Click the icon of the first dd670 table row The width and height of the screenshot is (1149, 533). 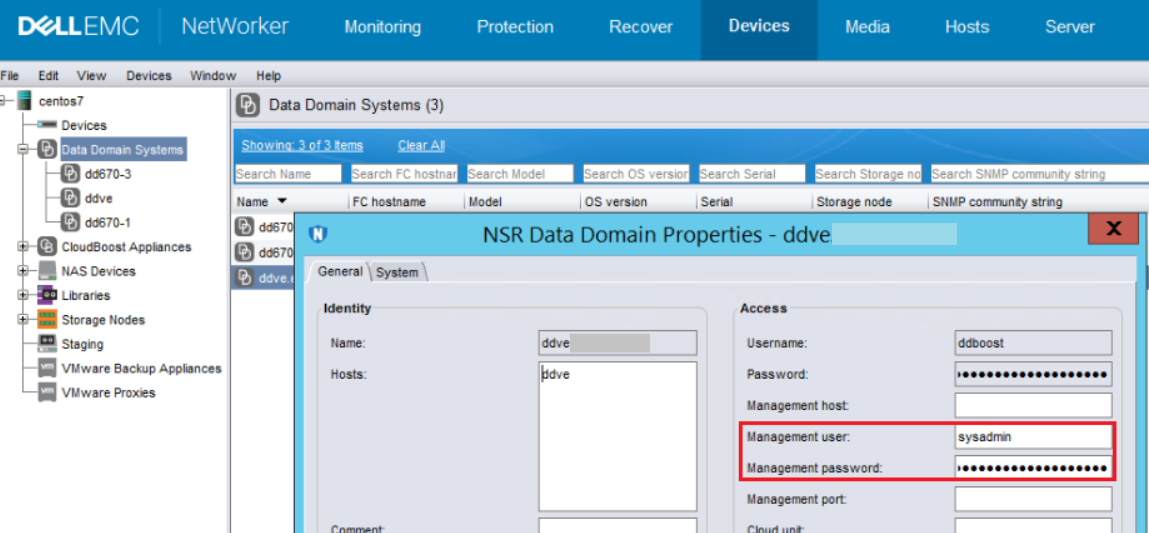244,227
